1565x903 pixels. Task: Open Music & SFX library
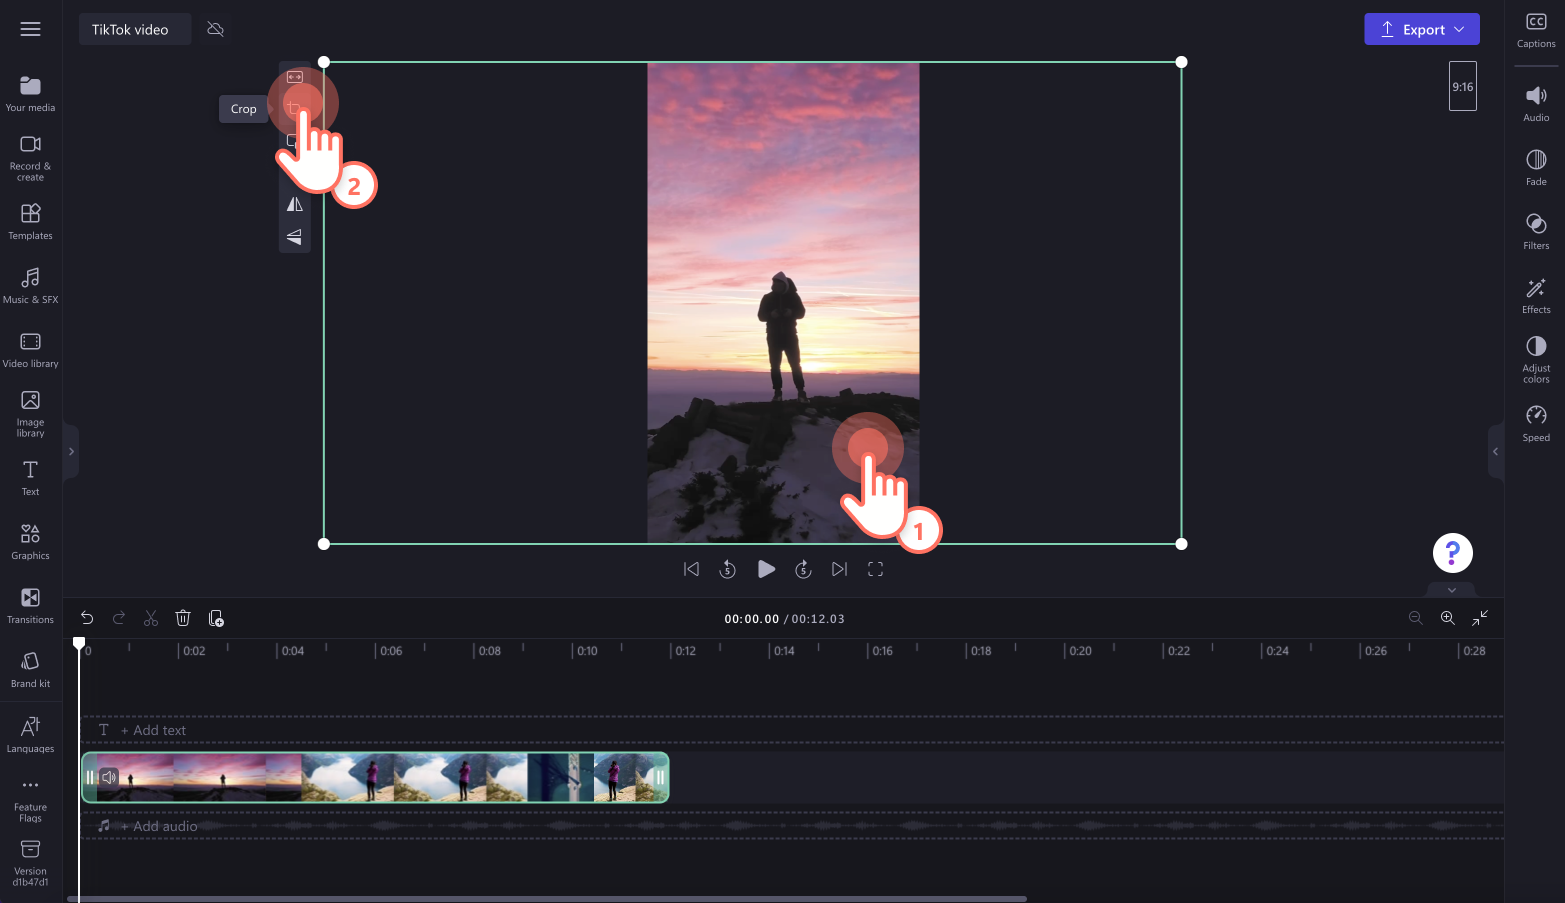coord(30,286)
